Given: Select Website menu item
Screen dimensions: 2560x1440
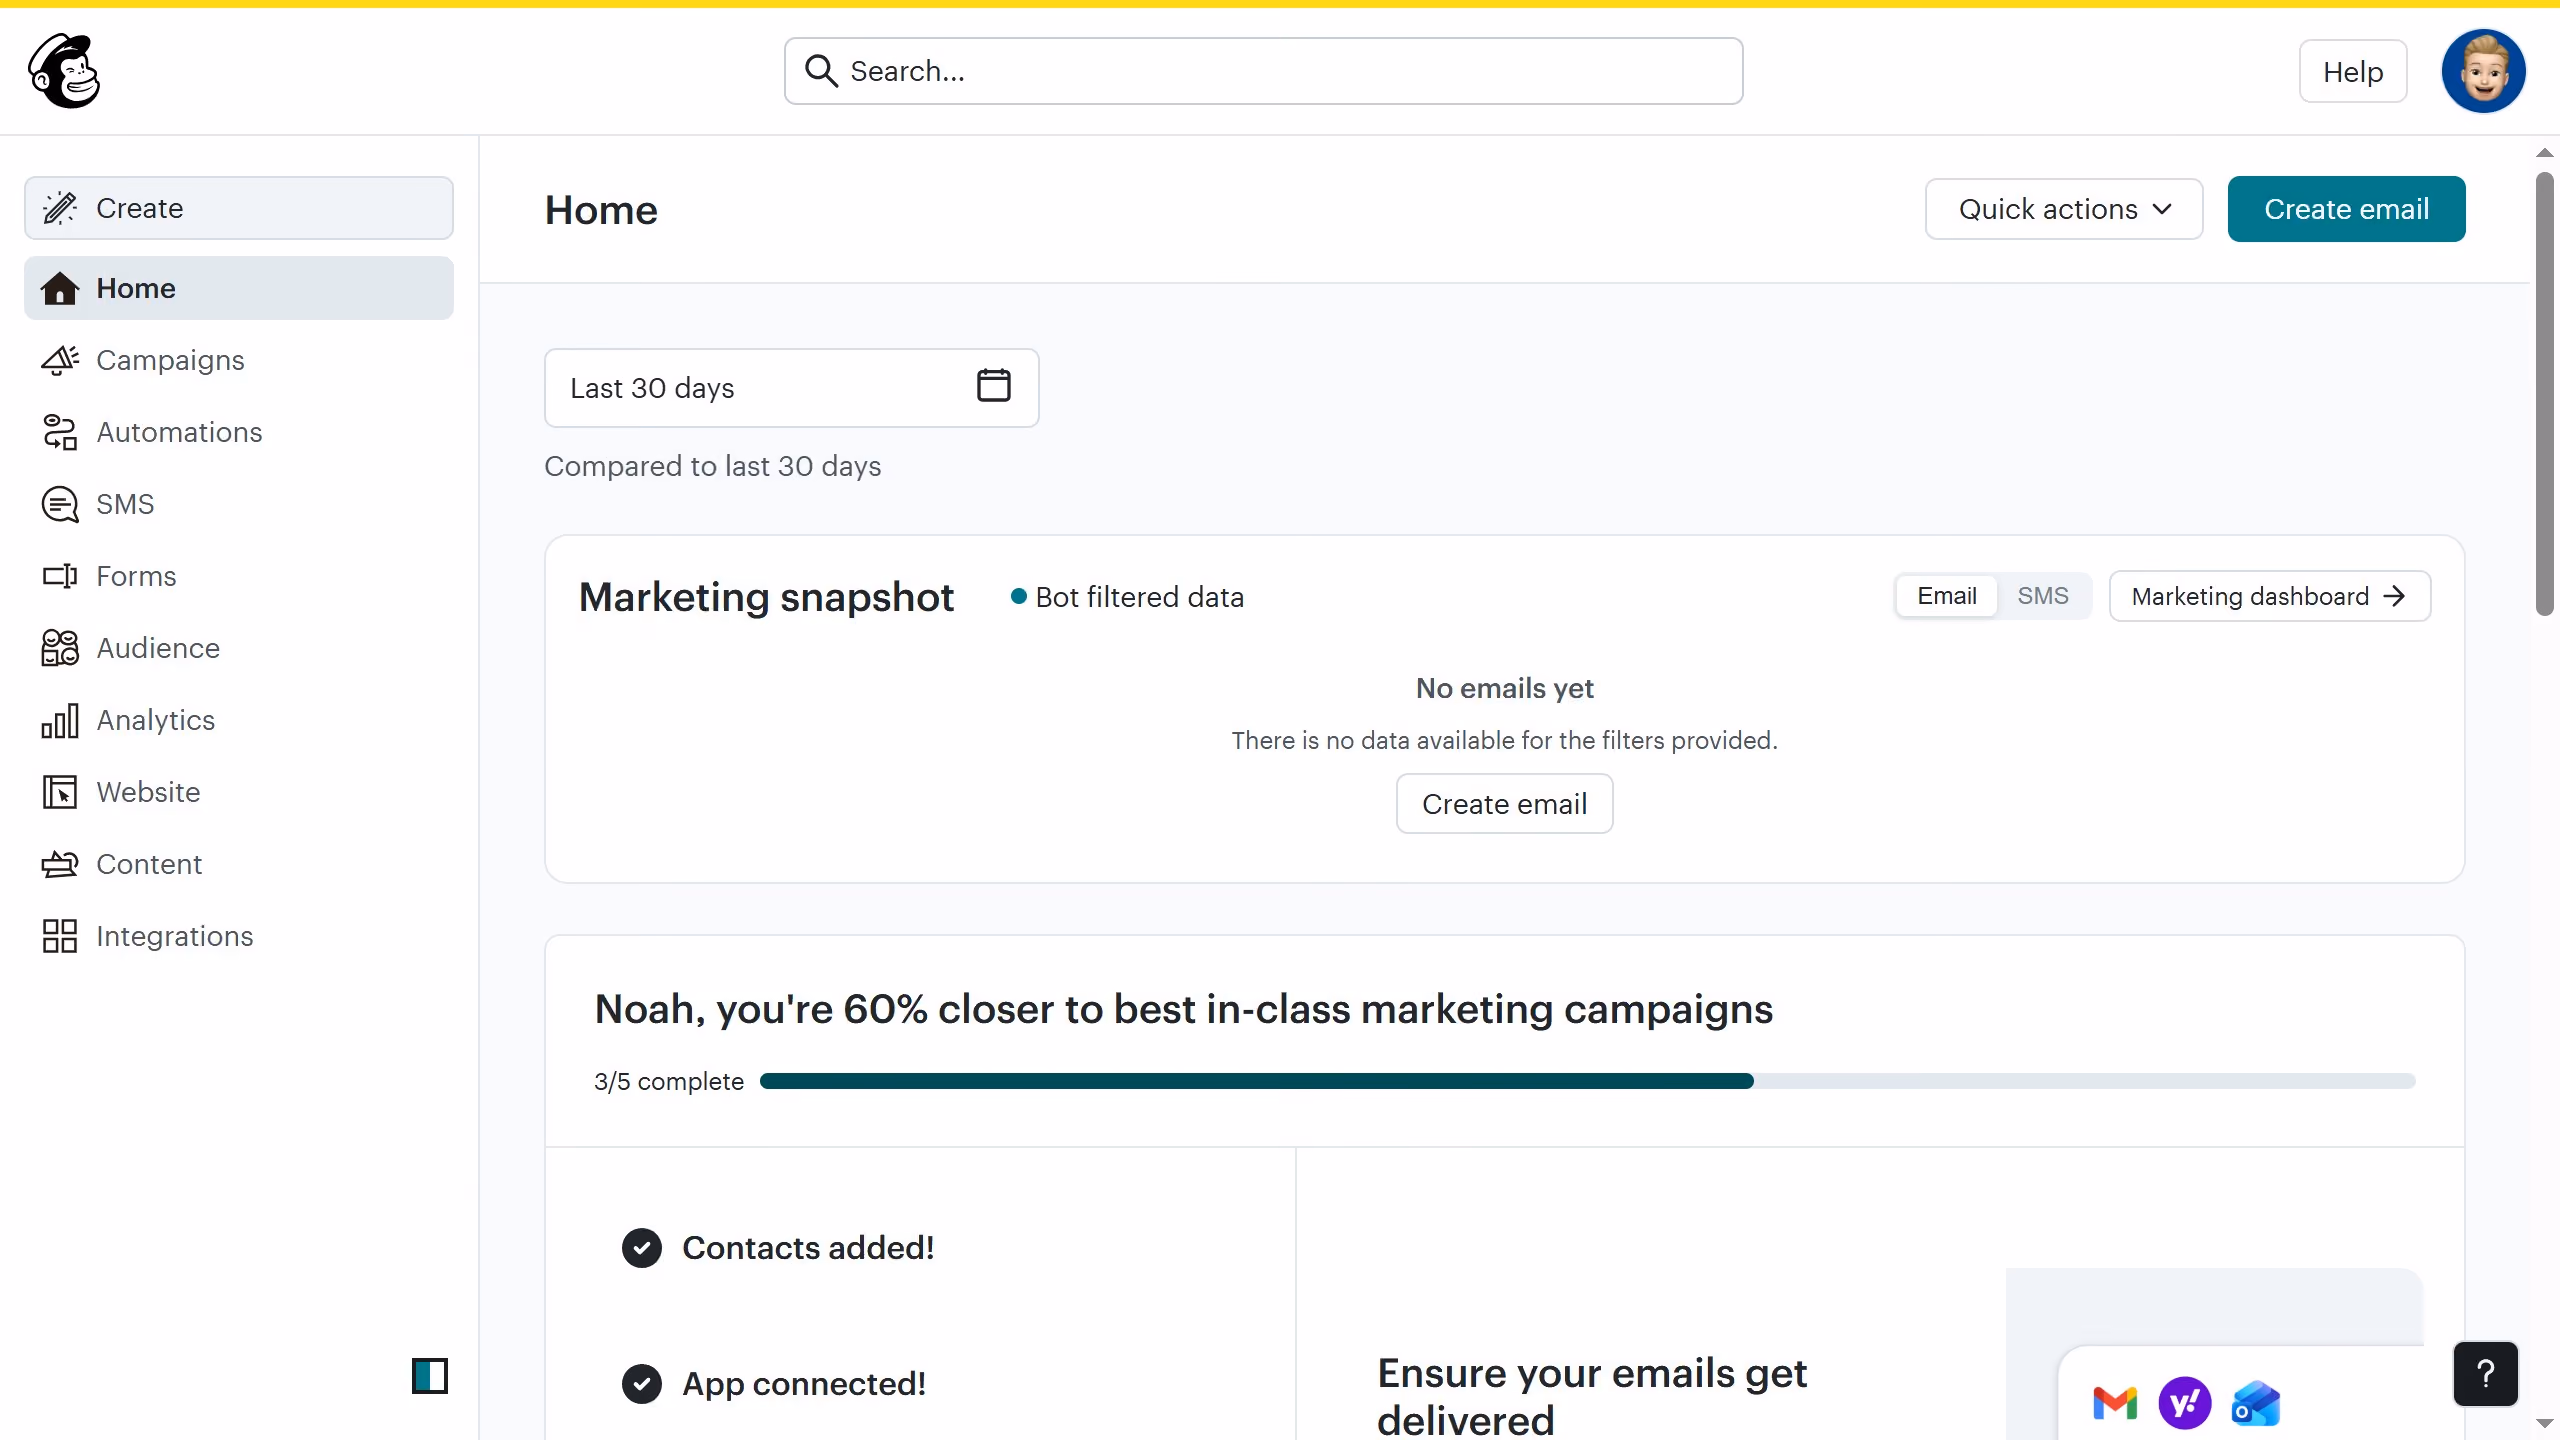Looking at the screenshot, I should pos(239,792).
